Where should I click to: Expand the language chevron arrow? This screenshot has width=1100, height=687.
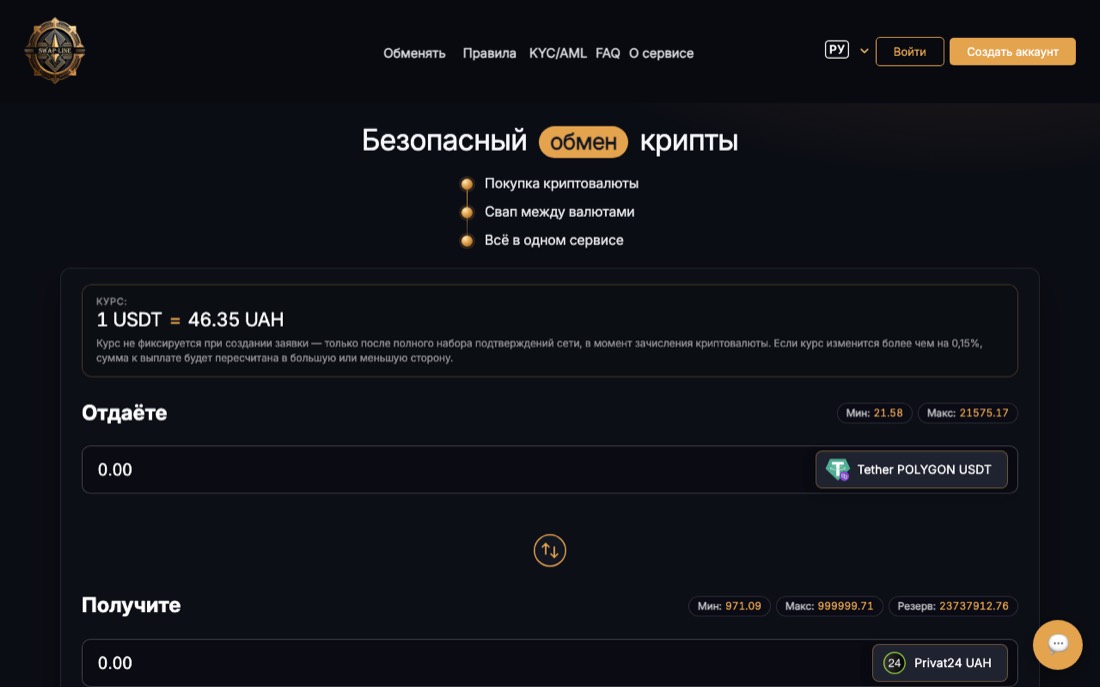click(864, 51)
